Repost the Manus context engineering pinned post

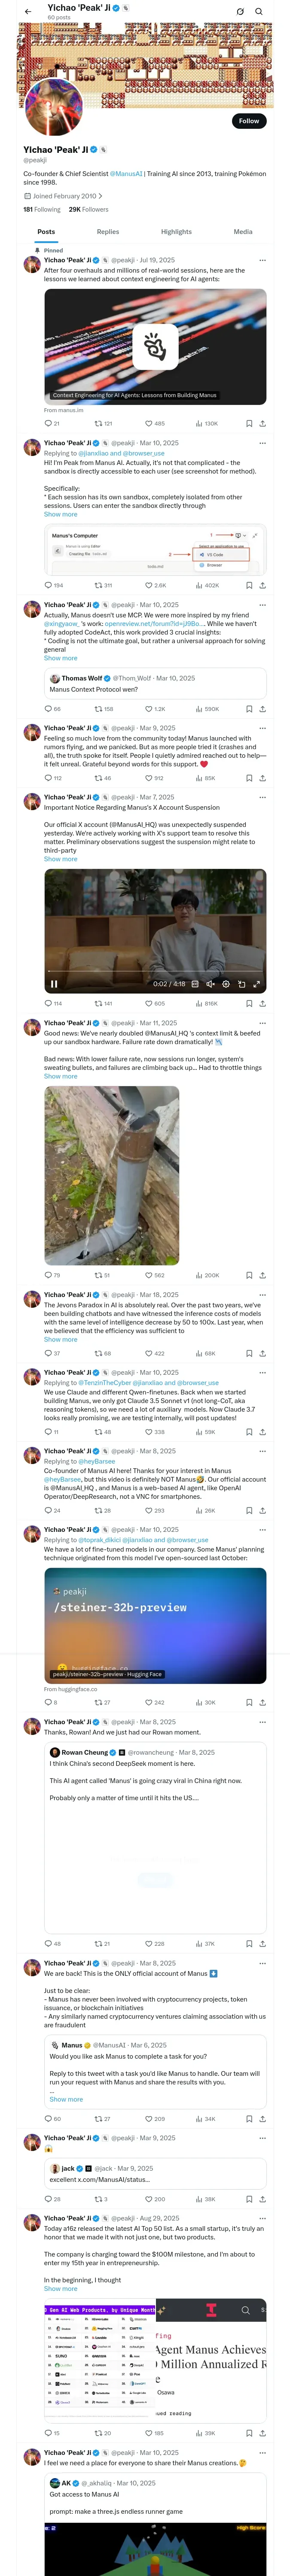pyautogui.click(x=98, y=423)
